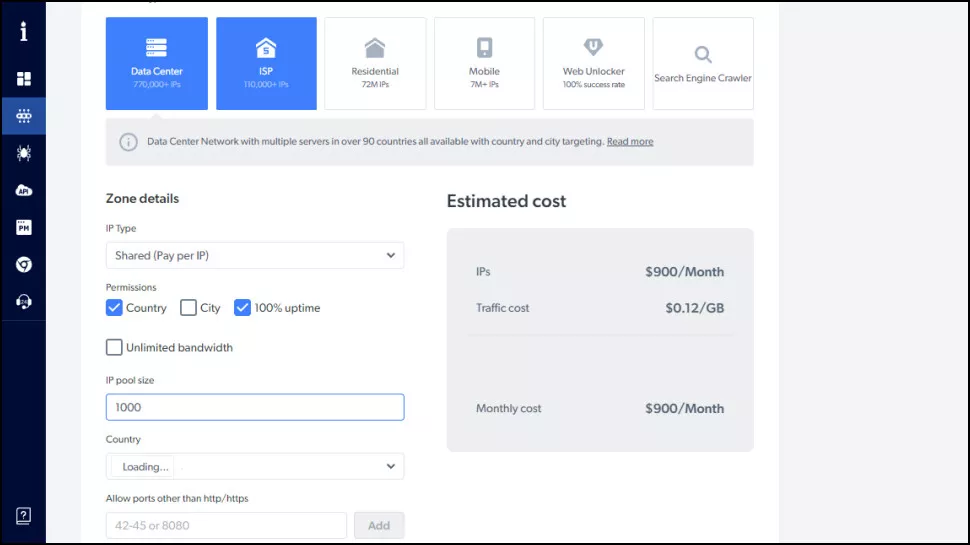Open the PM proxy manager icon
The width and height of the screenshot is (970, 545).
[x=24, y=227]
